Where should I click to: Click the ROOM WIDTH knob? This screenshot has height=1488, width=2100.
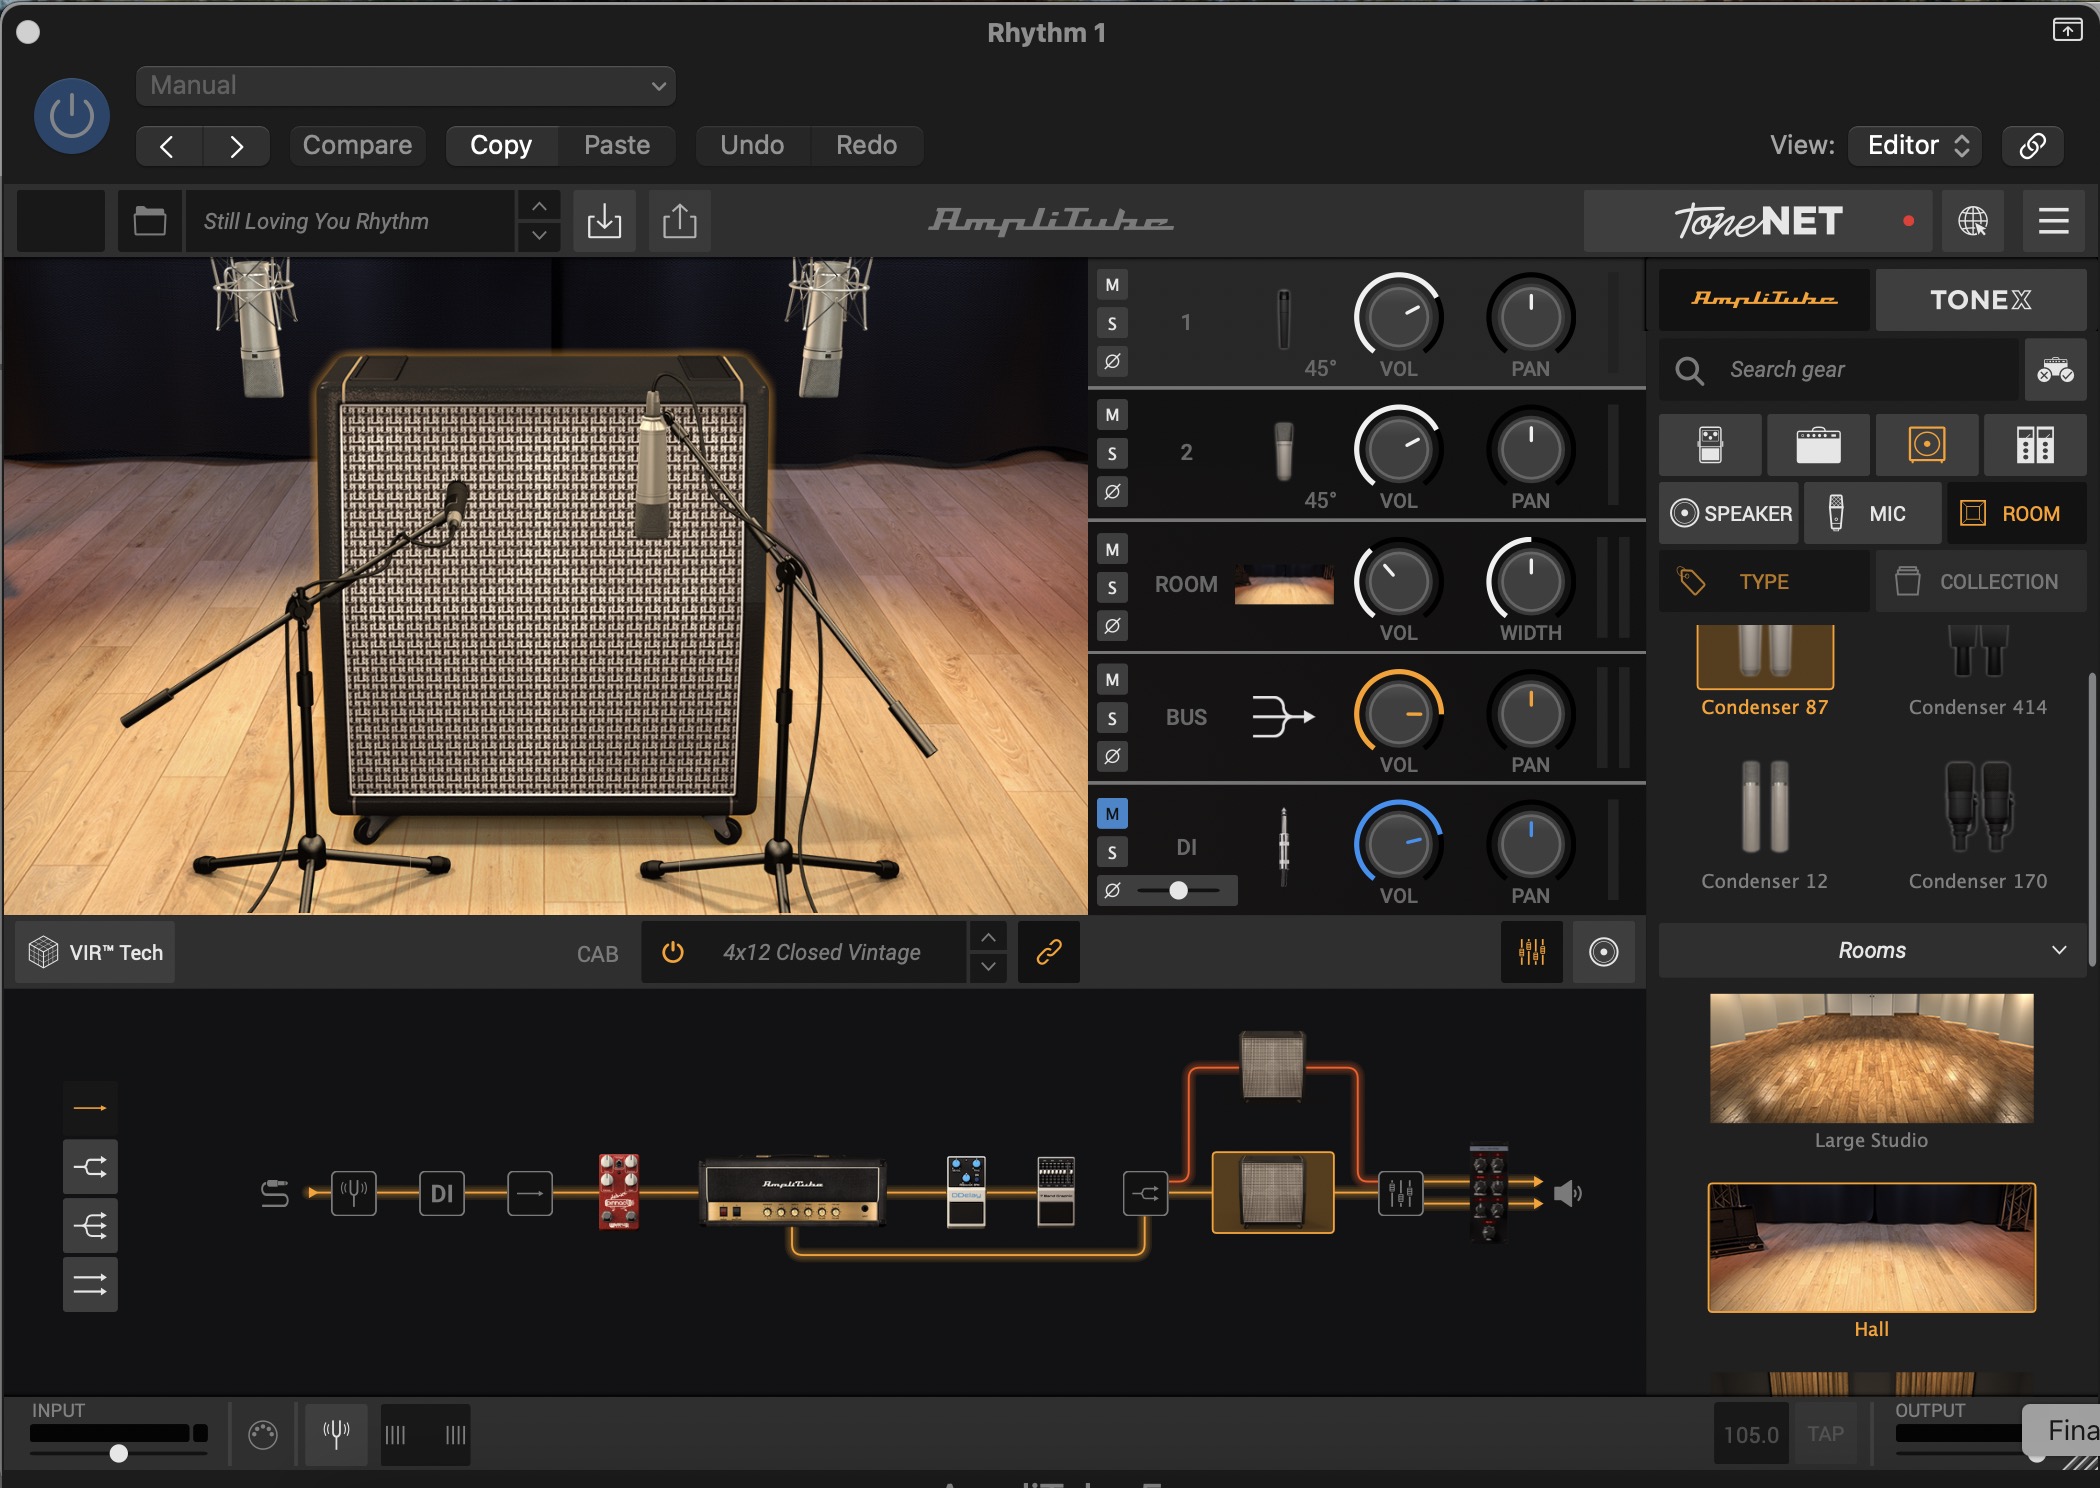1530,581
